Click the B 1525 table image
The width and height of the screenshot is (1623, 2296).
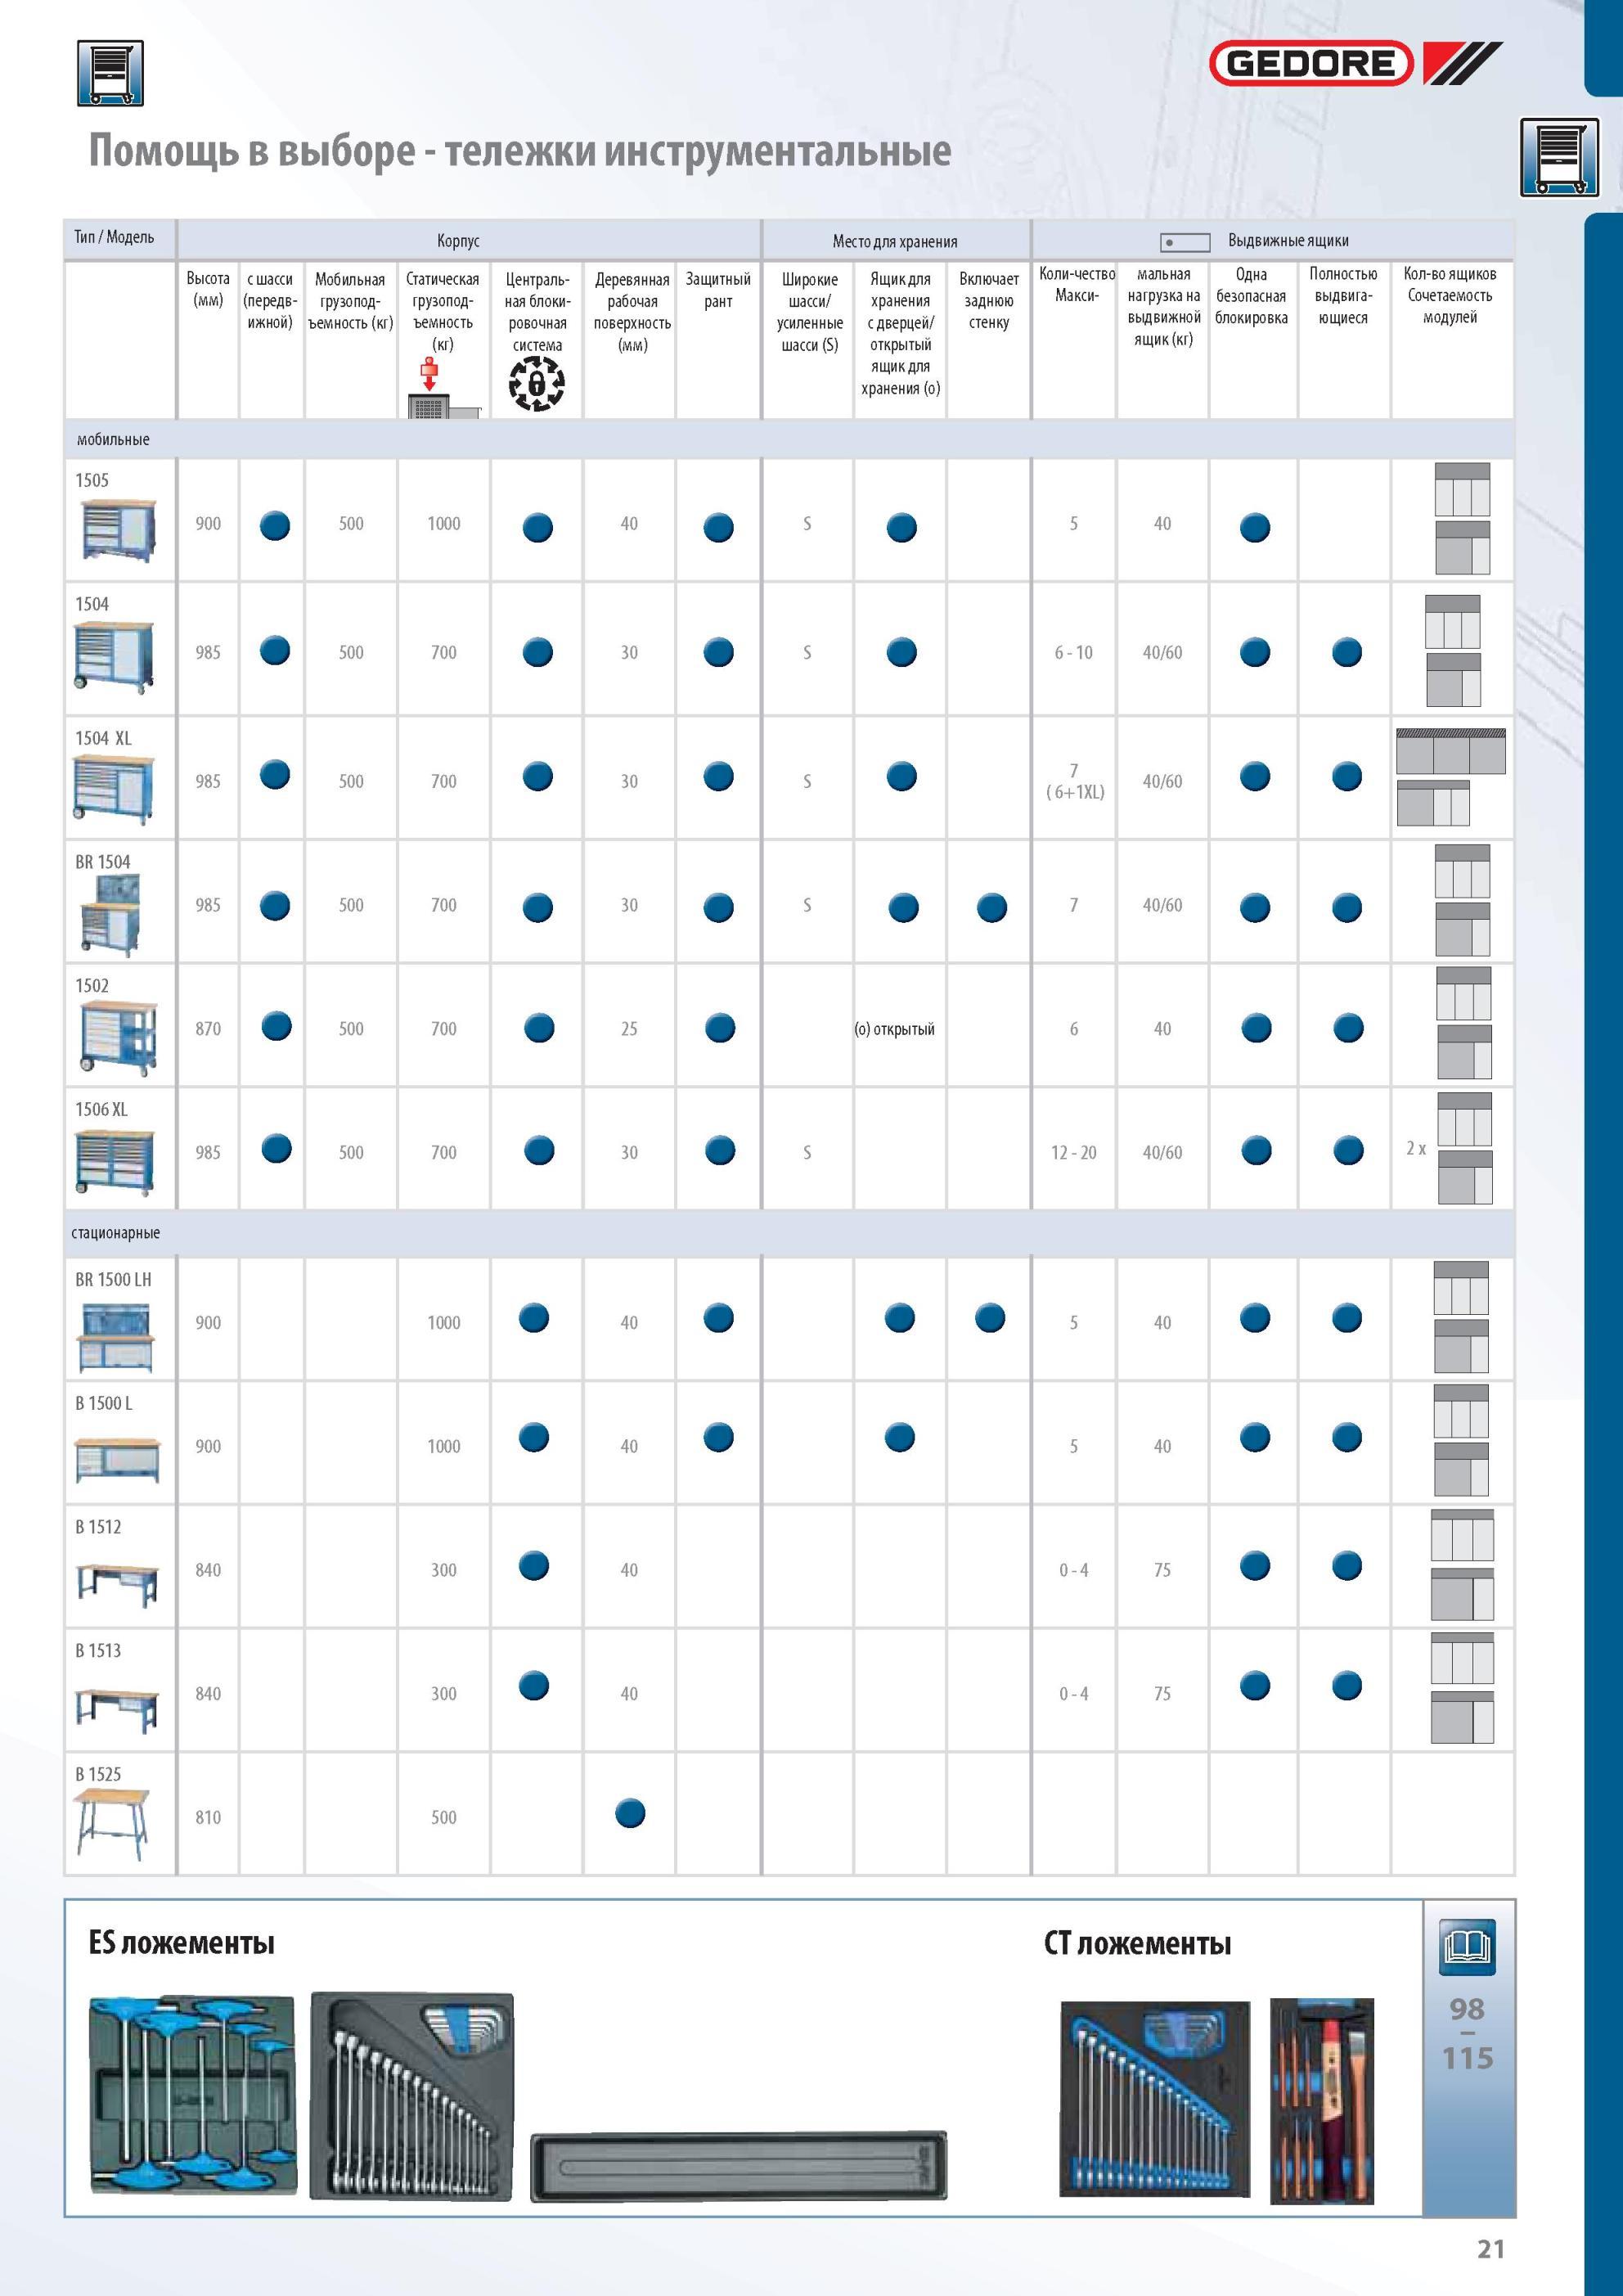111,1824
